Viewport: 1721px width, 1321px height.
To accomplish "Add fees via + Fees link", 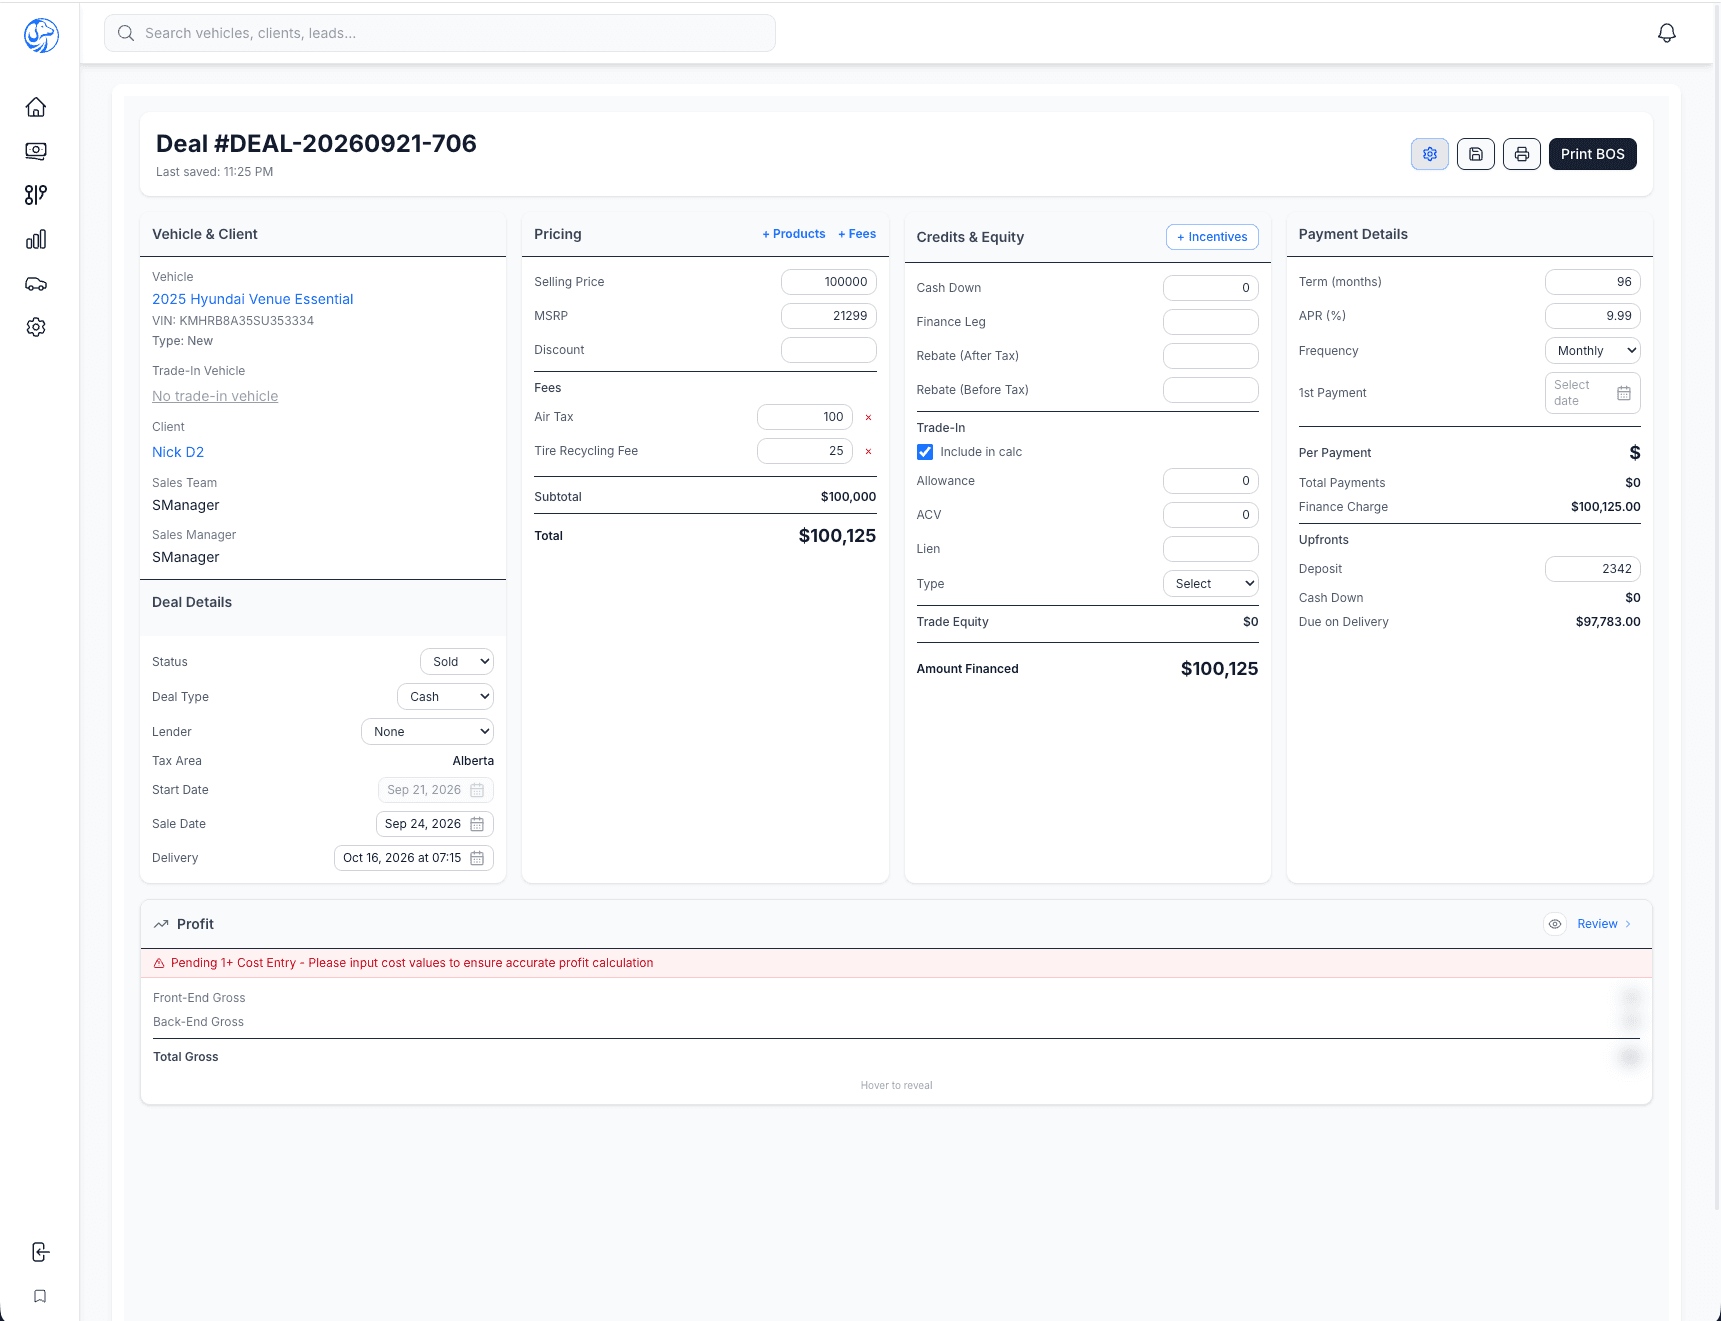I will point(857,234).
